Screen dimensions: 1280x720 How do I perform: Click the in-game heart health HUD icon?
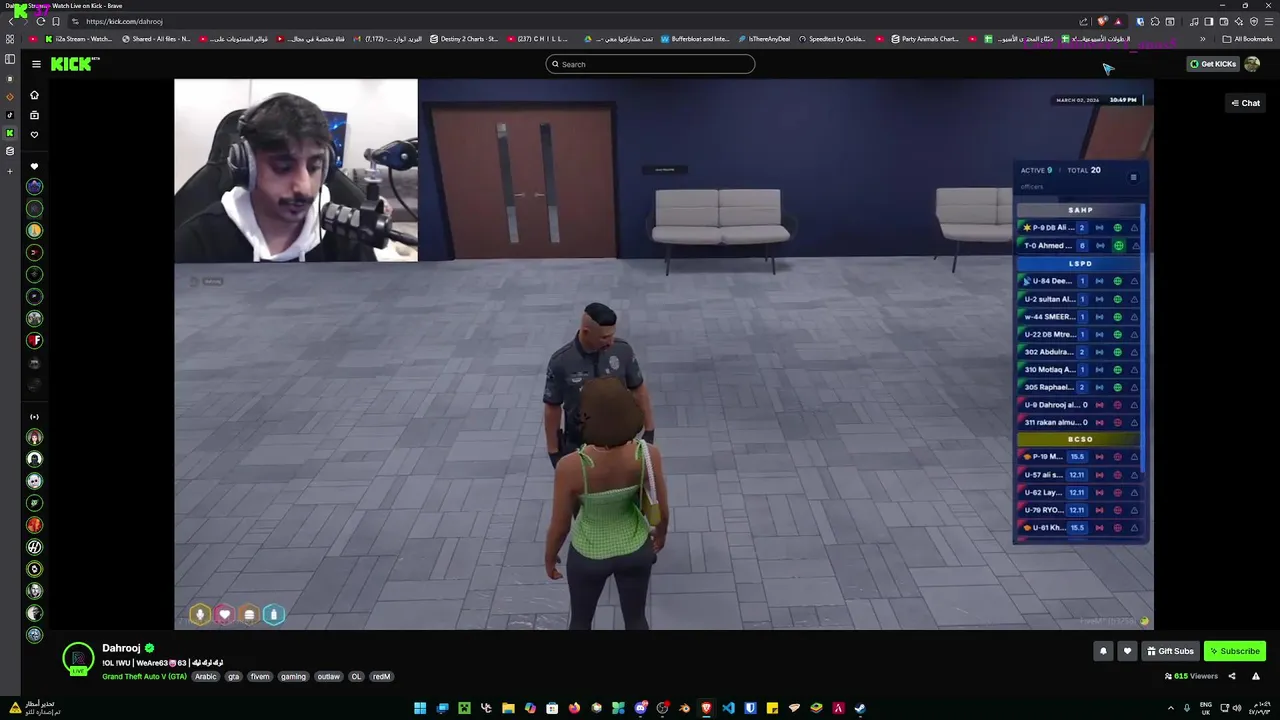(x=224, y=614)
